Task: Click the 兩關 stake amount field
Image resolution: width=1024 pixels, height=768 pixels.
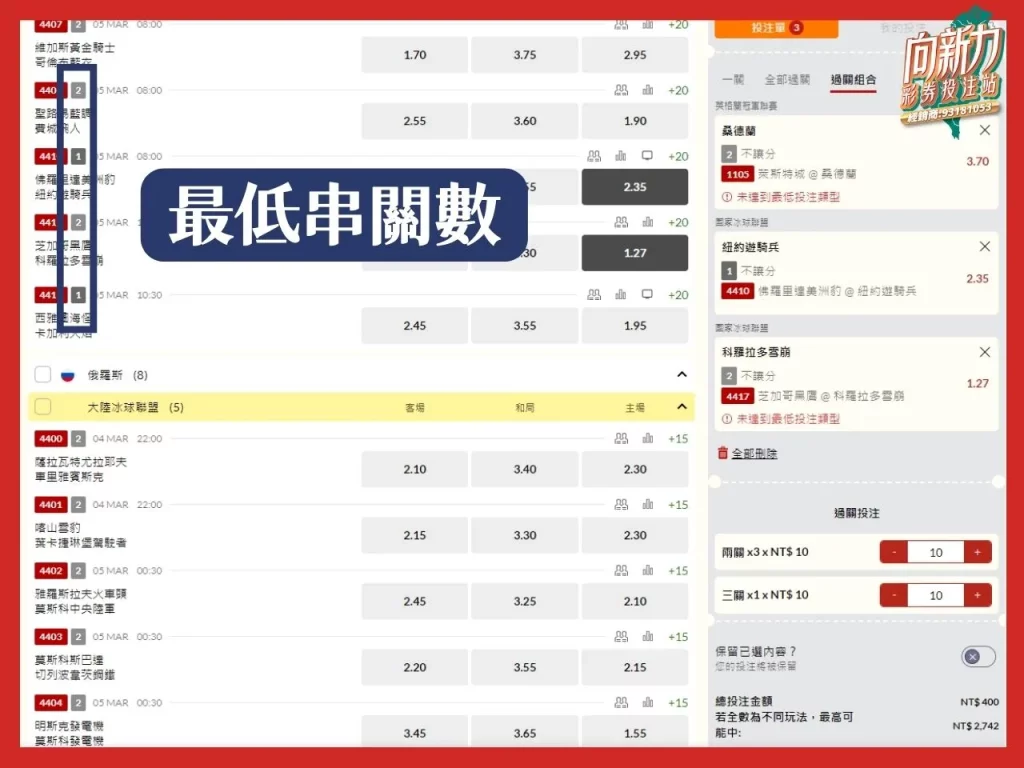Action: click(936, 552)
